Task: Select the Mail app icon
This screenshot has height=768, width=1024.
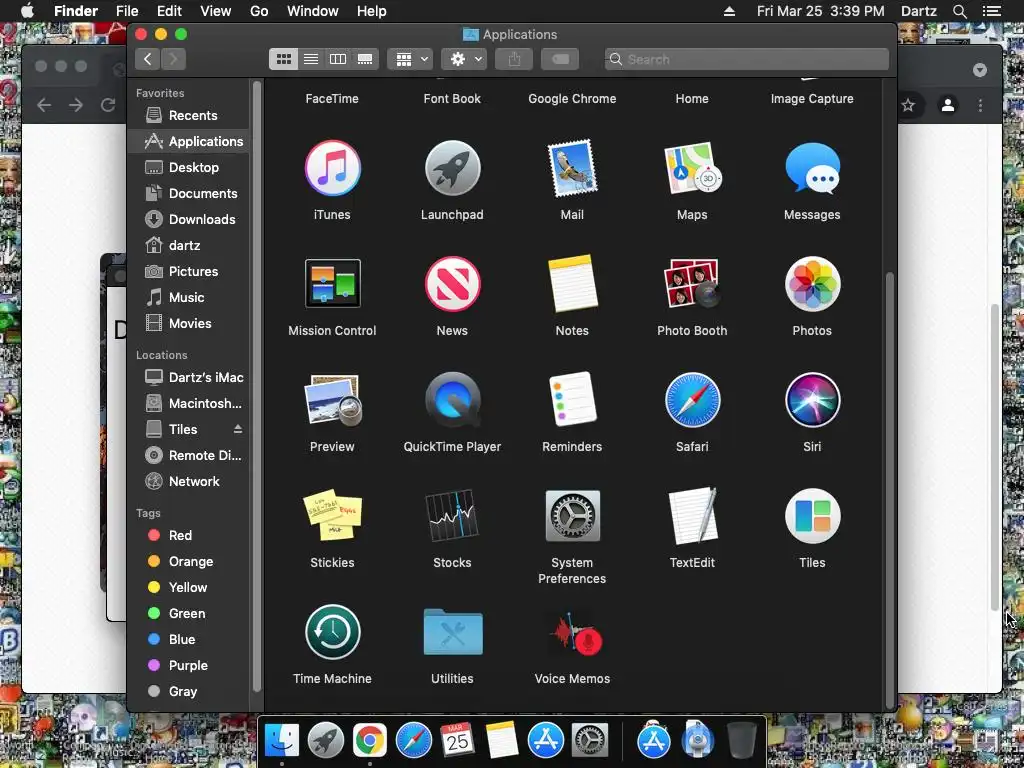Action: (x=572, y=168)
